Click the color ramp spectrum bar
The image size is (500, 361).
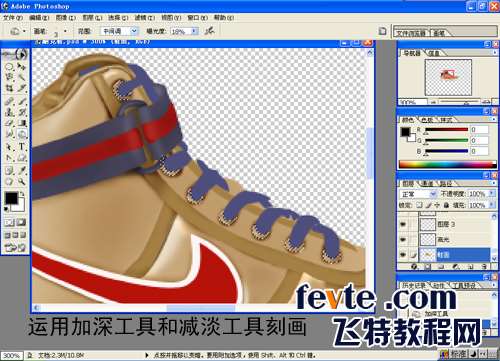point(447,164)
